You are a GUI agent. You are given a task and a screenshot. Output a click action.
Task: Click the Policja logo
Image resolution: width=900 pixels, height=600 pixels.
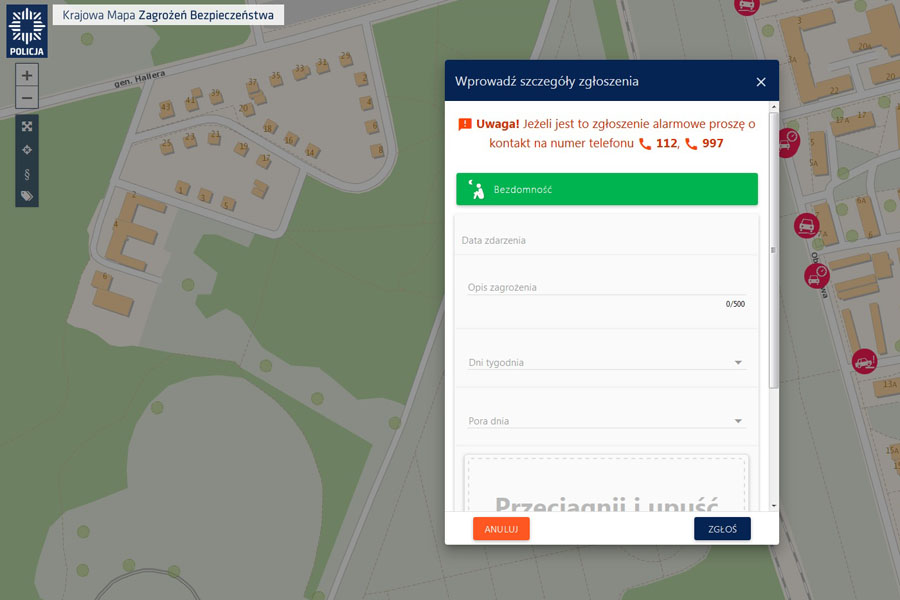[26, 29]
